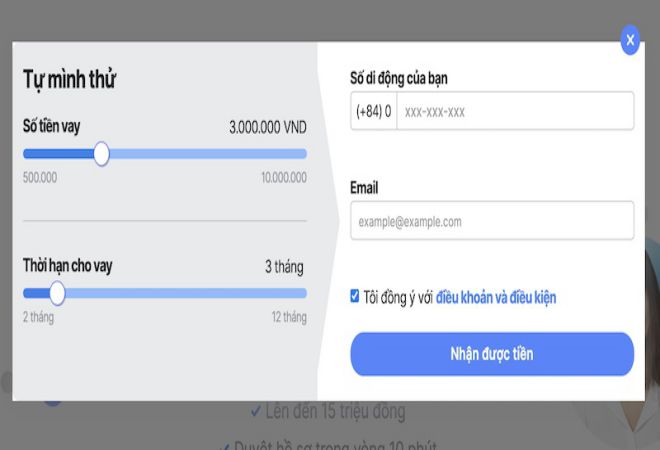Click the mobile phone number input field

click(x=514, y=111)
